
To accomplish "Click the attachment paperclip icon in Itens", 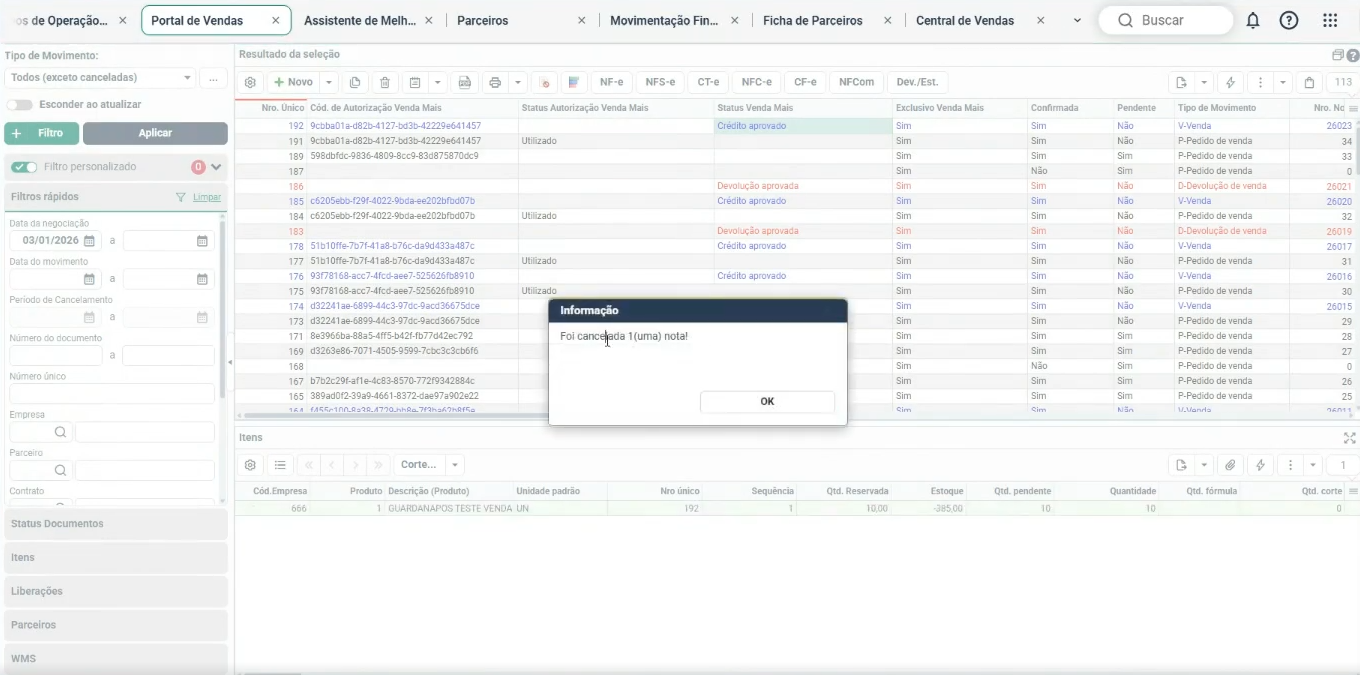I will coord(1231,465).
